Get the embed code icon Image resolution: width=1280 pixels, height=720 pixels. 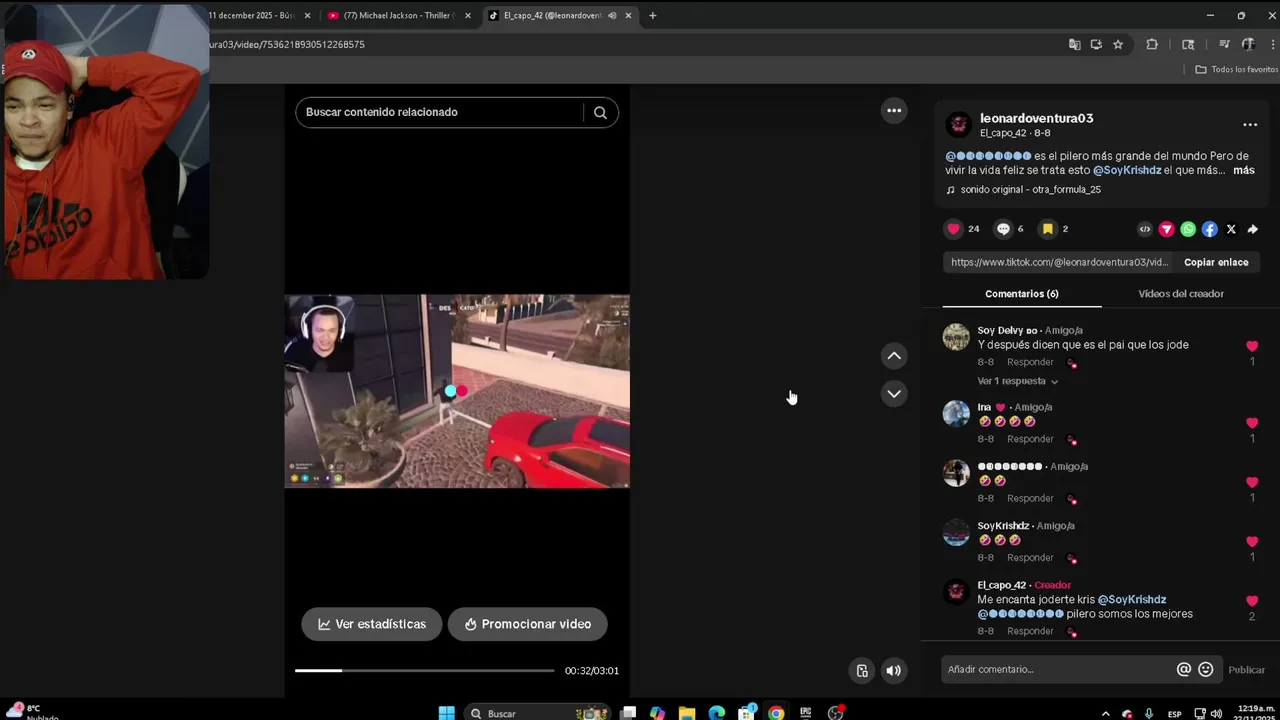coord(1145,229)
